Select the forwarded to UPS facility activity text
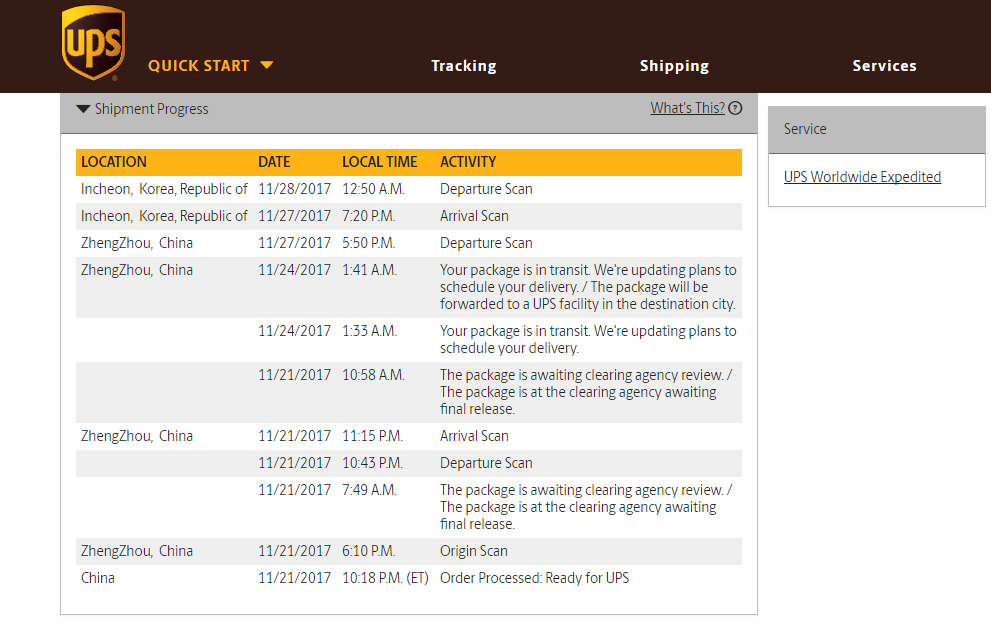Viewport: 991px width, 628px height. tap(588, 287)
